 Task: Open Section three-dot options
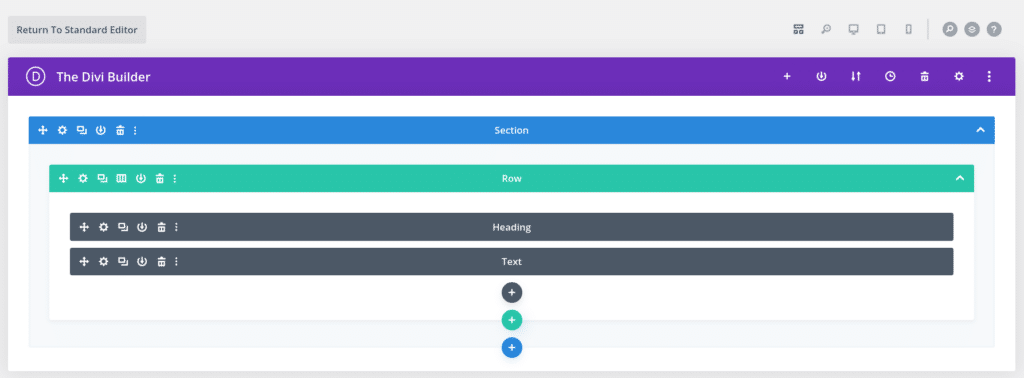pyautogui.click(x=135, y=131)
